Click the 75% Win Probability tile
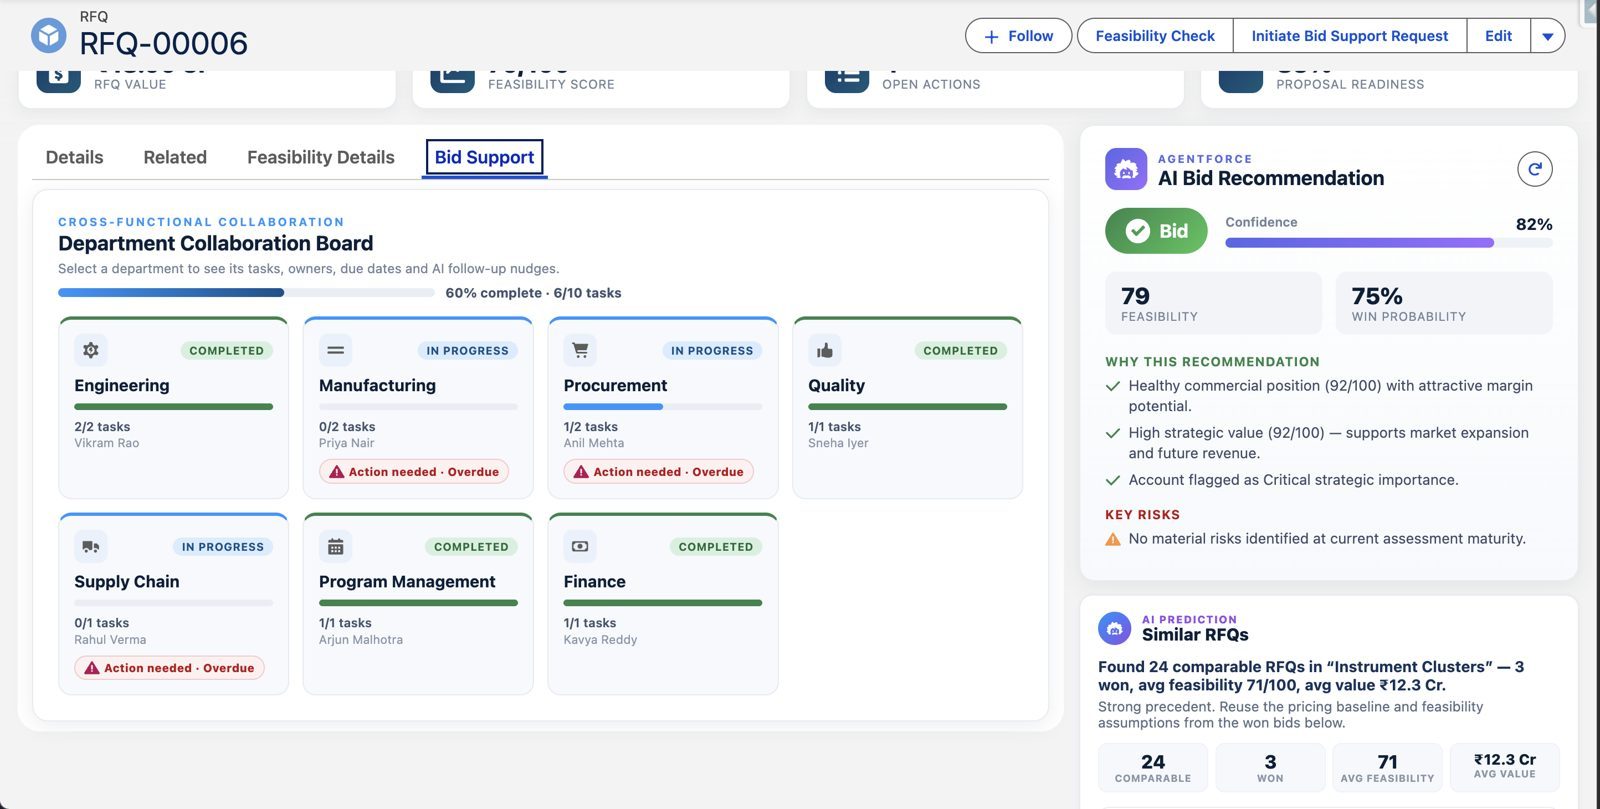The image size is (1600, 809). (x=1444, y=303)
